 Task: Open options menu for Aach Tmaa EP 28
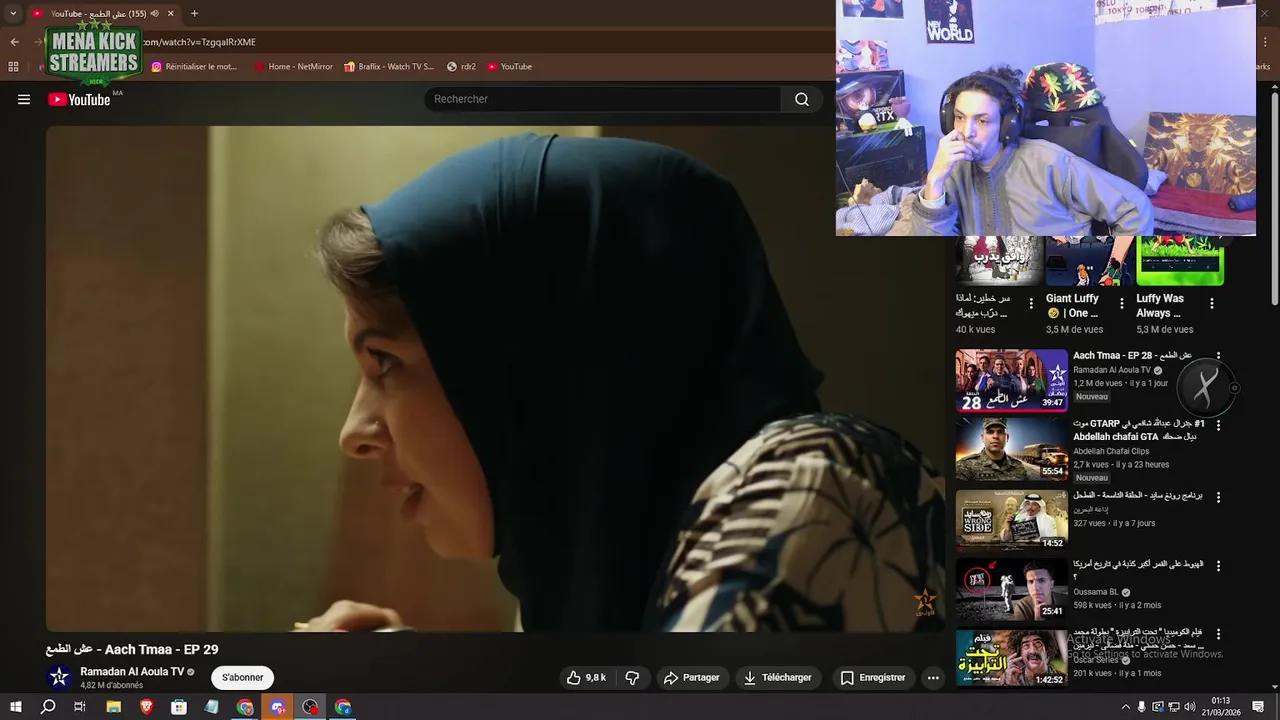1218,356
